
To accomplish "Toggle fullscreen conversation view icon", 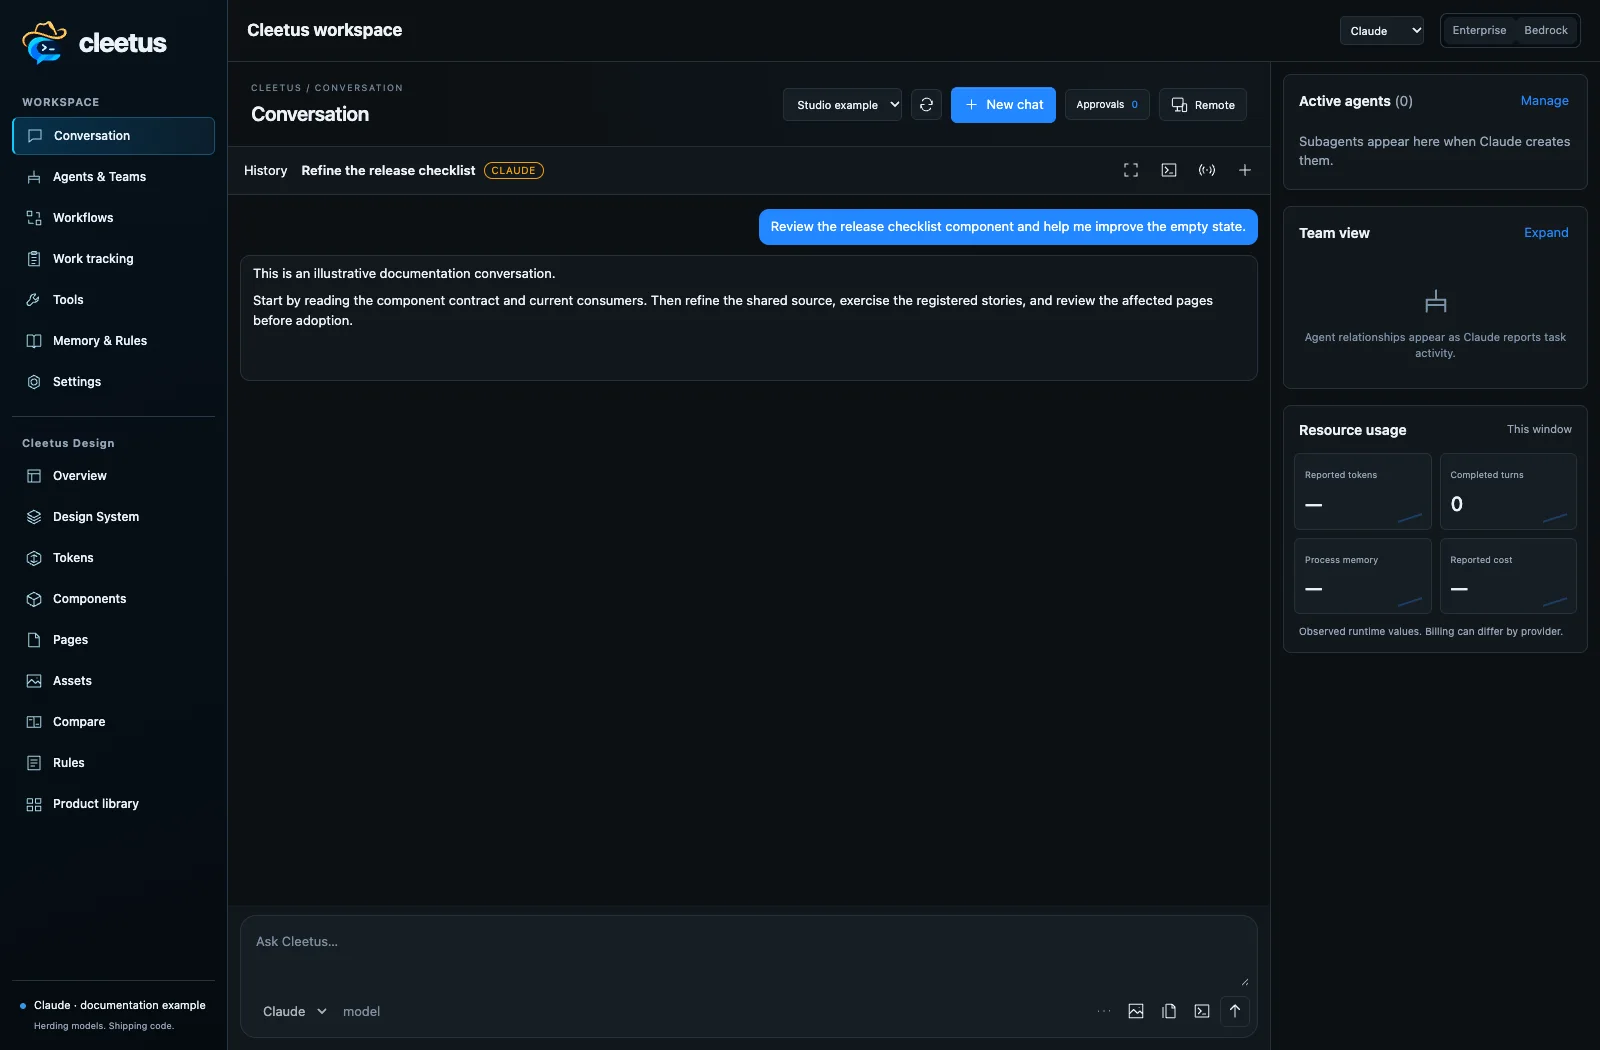I will tap(1131, 170).
